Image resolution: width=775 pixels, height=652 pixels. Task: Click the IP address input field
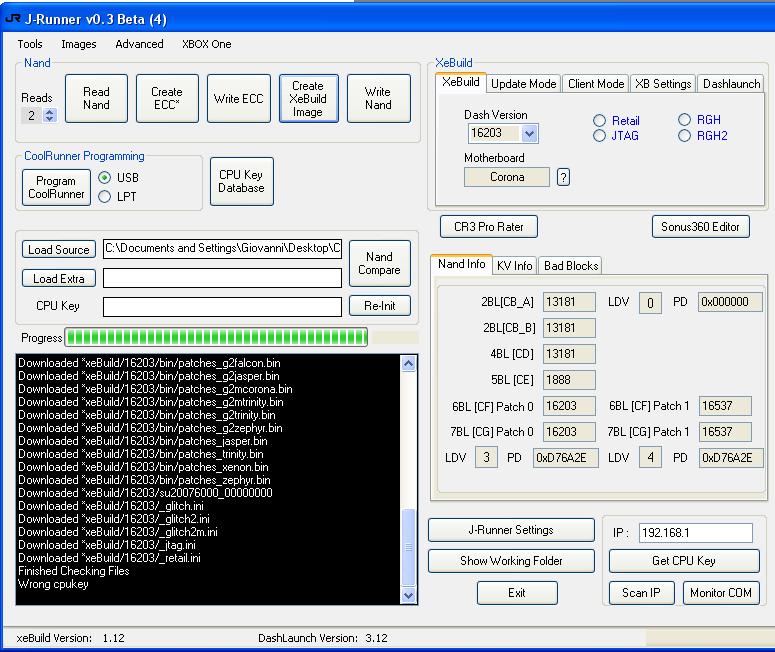[695, 533]
